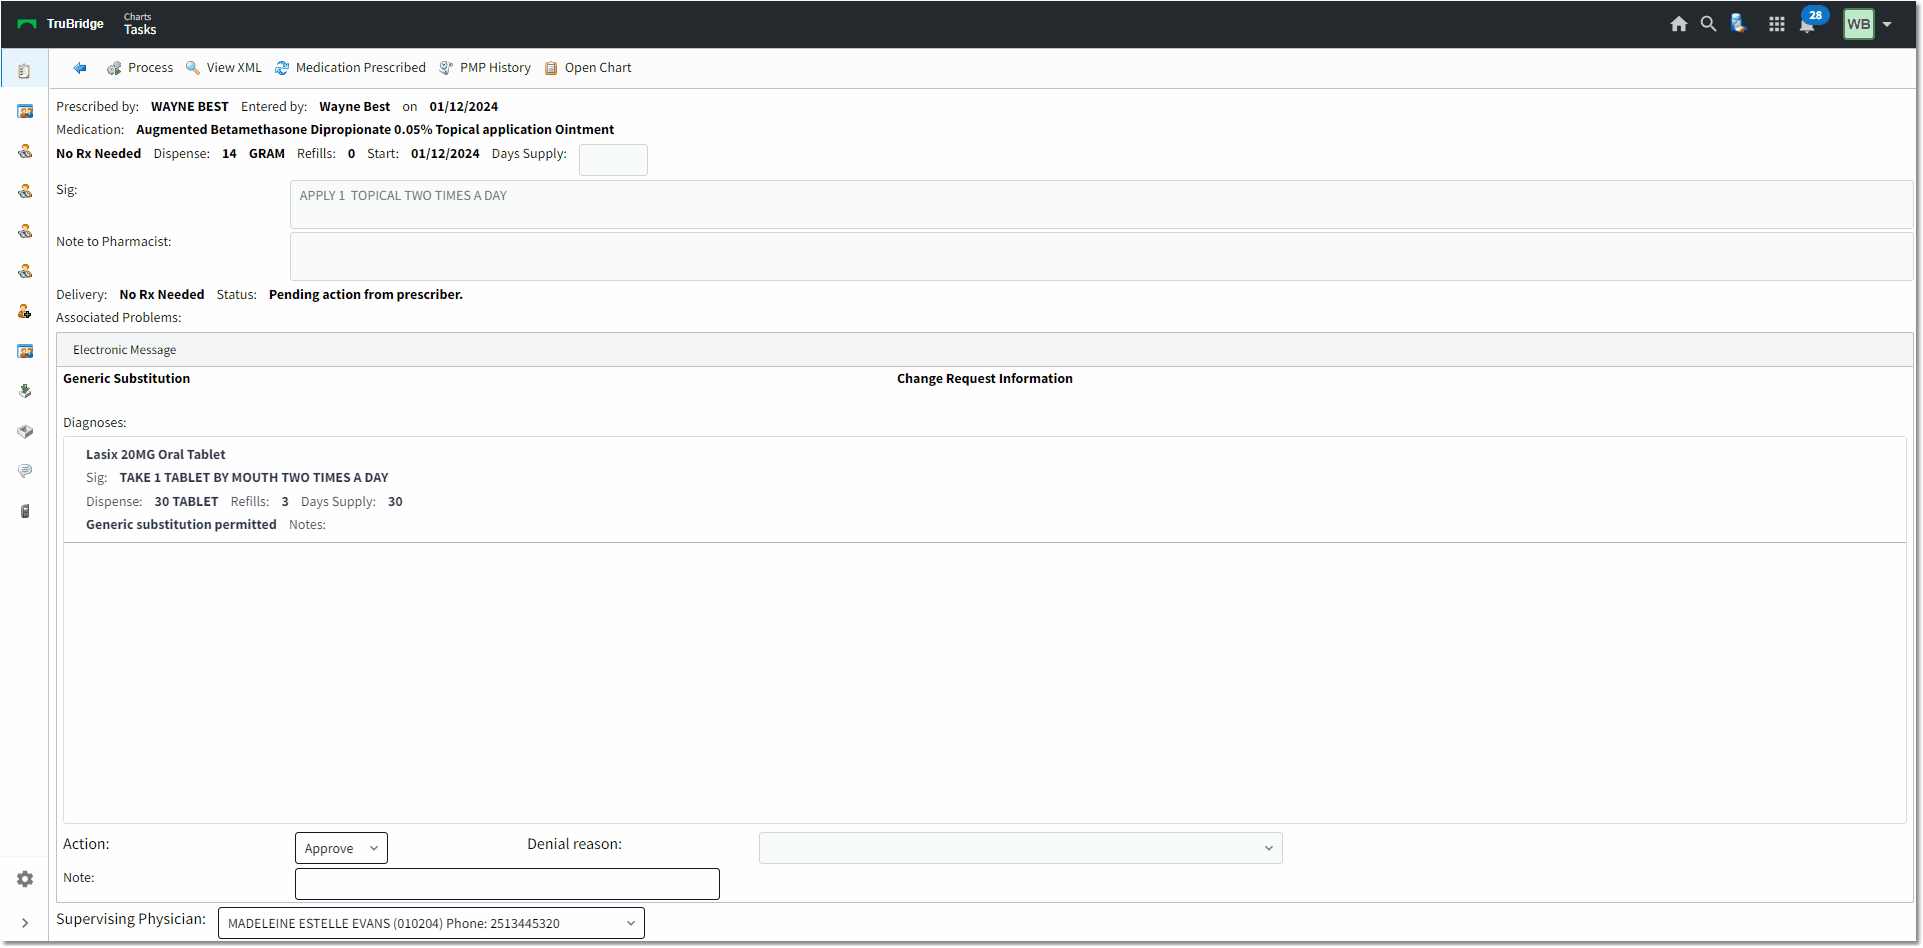Select the Electronic Message tab
1923x948 pixels.
pyautogui.click(x=125, y=350)
